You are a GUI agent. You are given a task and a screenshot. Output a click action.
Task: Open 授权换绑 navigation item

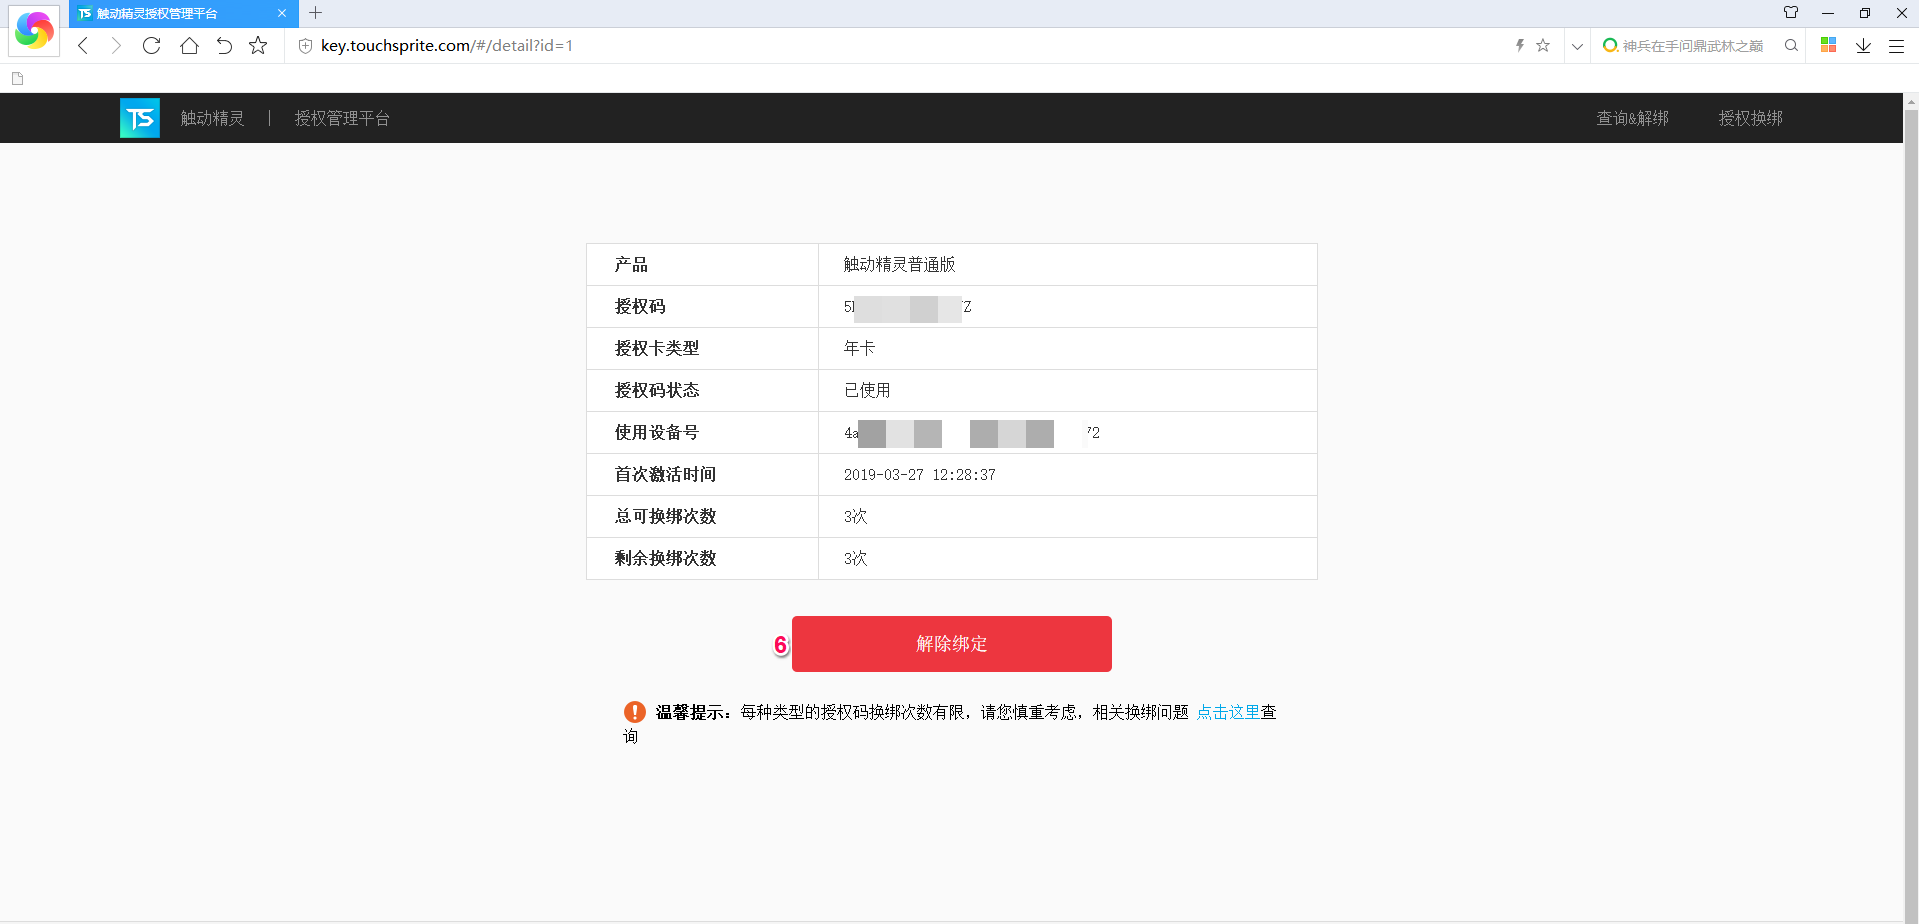pyautogui.click(x=1750, y=118)
